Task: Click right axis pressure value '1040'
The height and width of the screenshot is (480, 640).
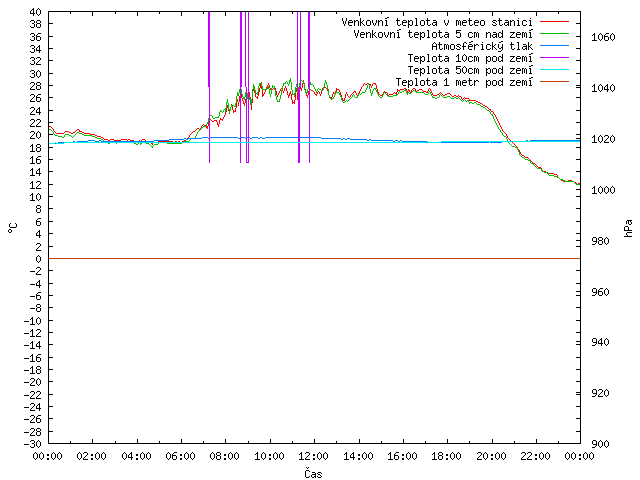Action: click(603, 88)
